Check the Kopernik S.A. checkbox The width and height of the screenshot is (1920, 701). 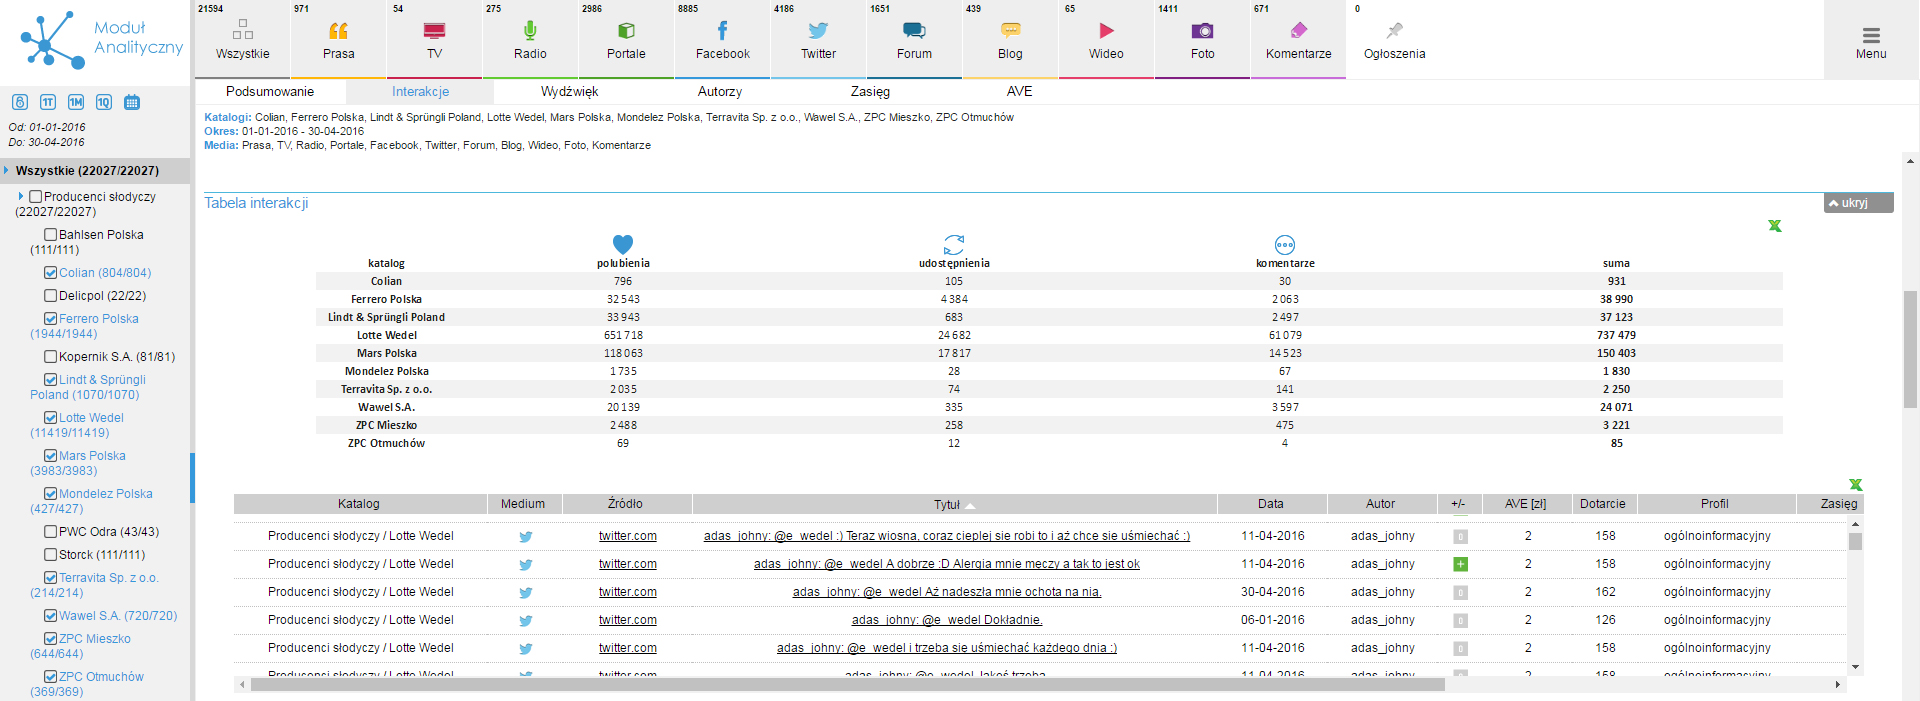[50, 357]
